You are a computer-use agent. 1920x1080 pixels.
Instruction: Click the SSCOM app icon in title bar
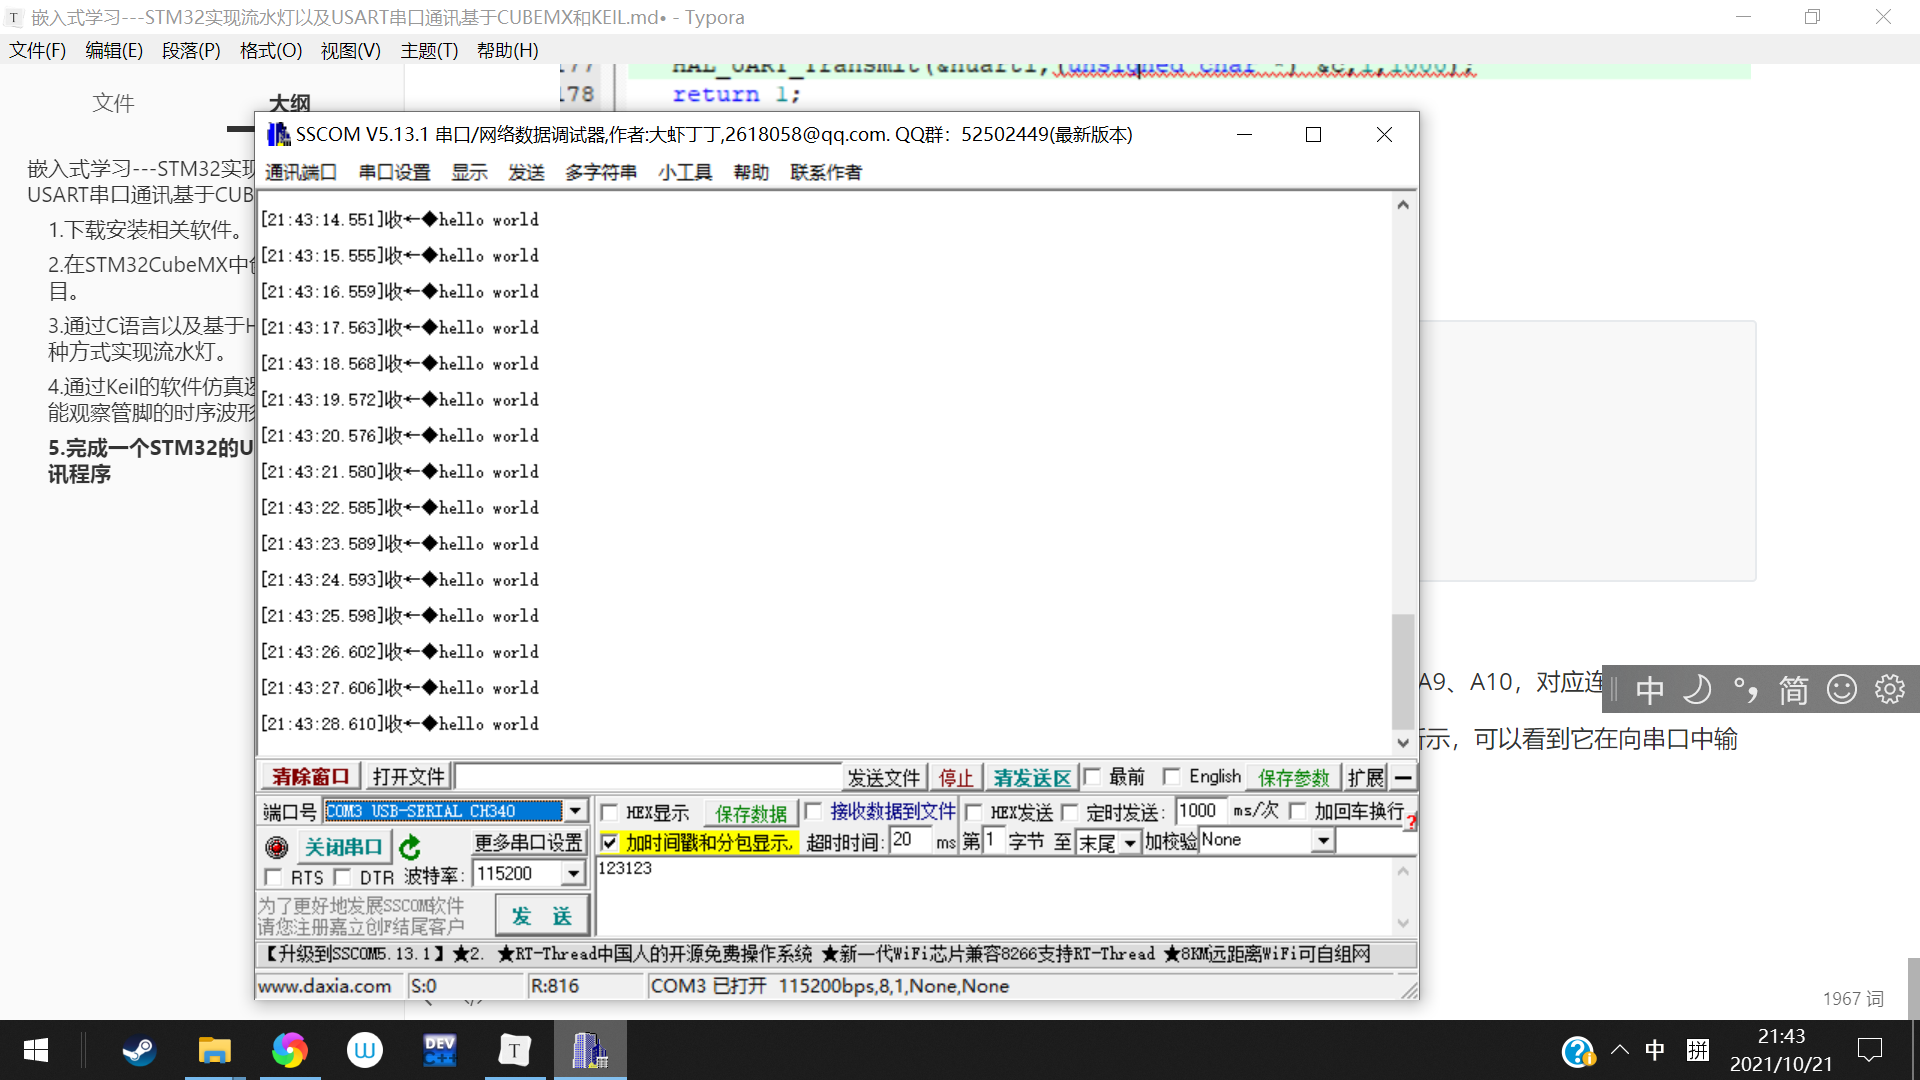(278, 134)
